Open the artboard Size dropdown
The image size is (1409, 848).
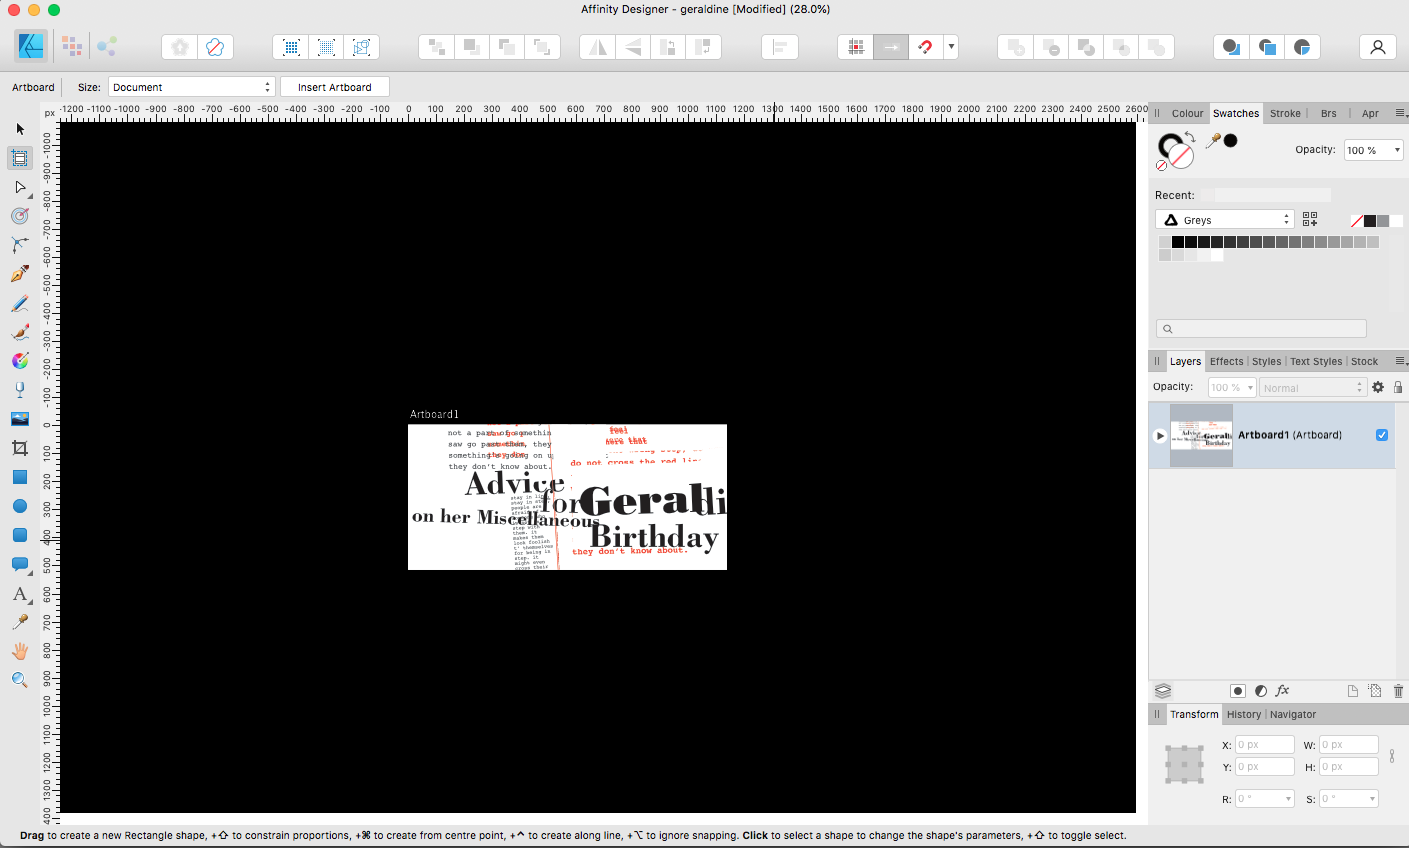tap(191, 87)
